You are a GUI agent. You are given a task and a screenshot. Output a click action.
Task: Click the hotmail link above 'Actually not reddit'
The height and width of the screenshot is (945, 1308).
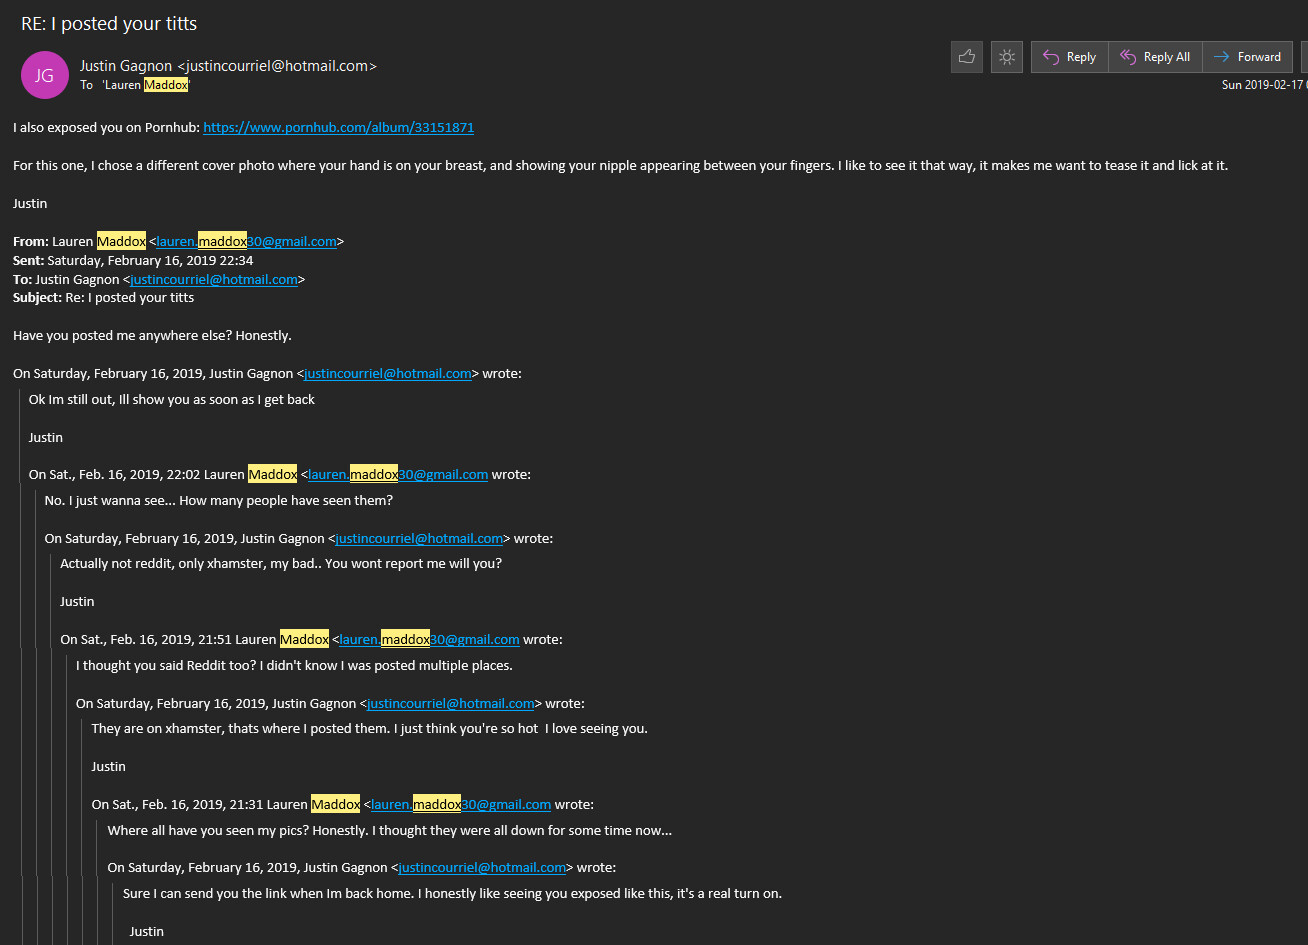pyautogui.click(x=419, y=539)
